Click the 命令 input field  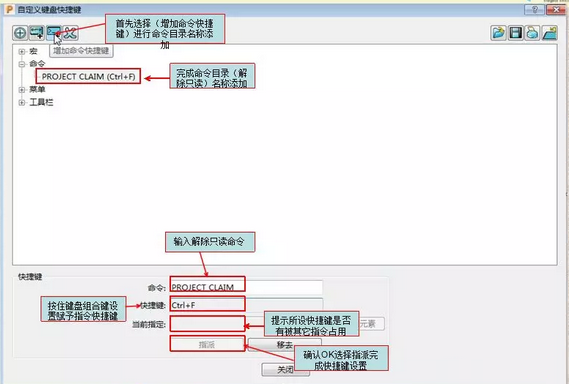[x=246, y=287]
